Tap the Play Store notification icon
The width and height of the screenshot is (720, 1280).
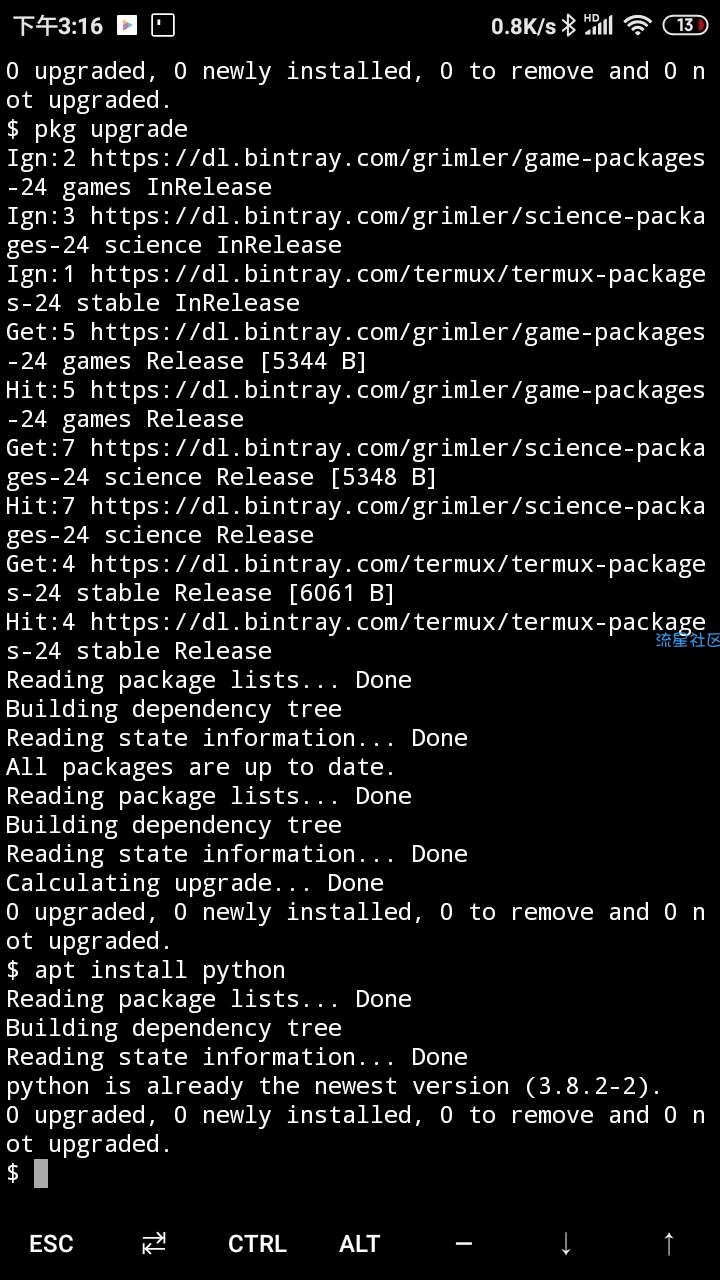pos(127,25)
